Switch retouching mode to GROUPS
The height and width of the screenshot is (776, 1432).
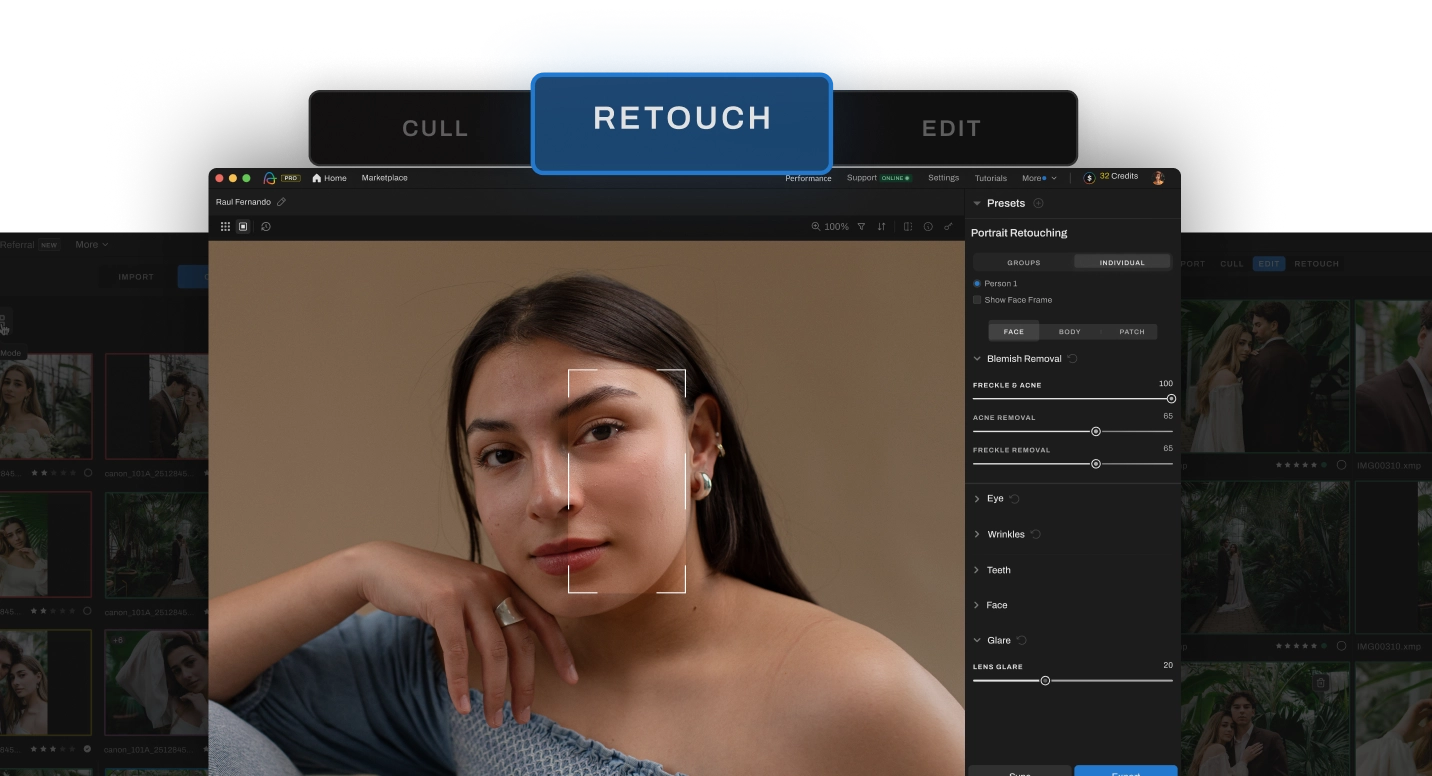tap(1023, 262)
